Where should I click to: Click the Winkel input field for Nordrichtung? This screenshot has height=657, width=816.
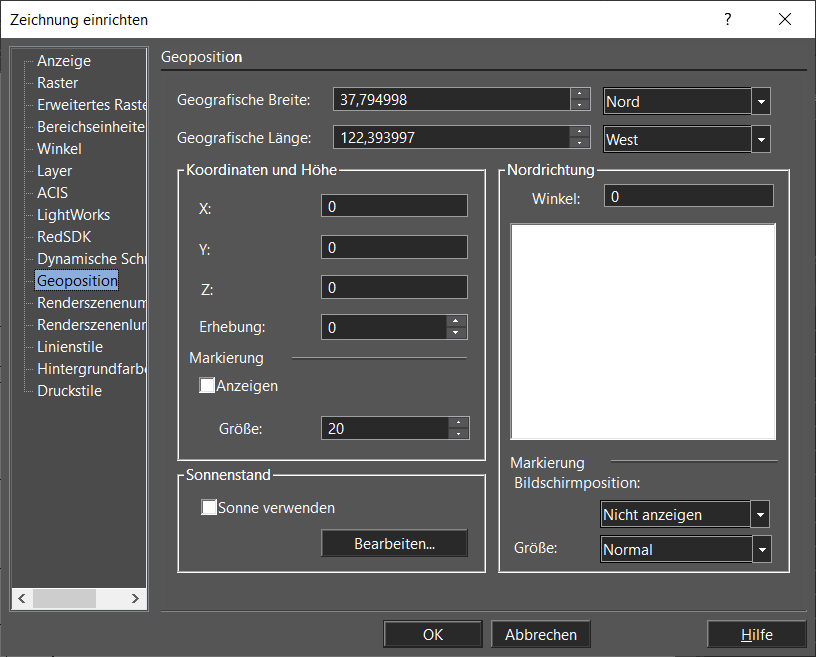(x=688, y=197)
